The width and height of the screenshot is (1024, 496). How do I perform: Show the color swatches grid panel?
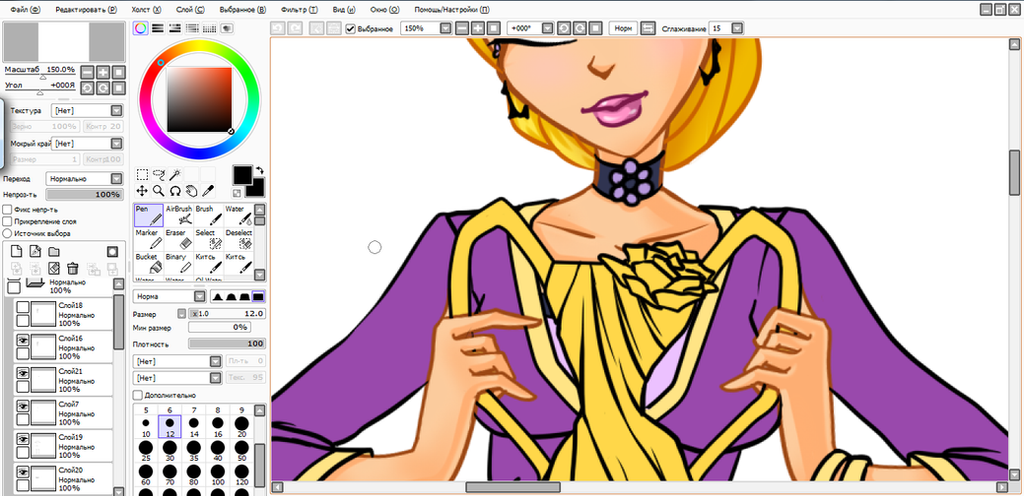tap(210, 28)
